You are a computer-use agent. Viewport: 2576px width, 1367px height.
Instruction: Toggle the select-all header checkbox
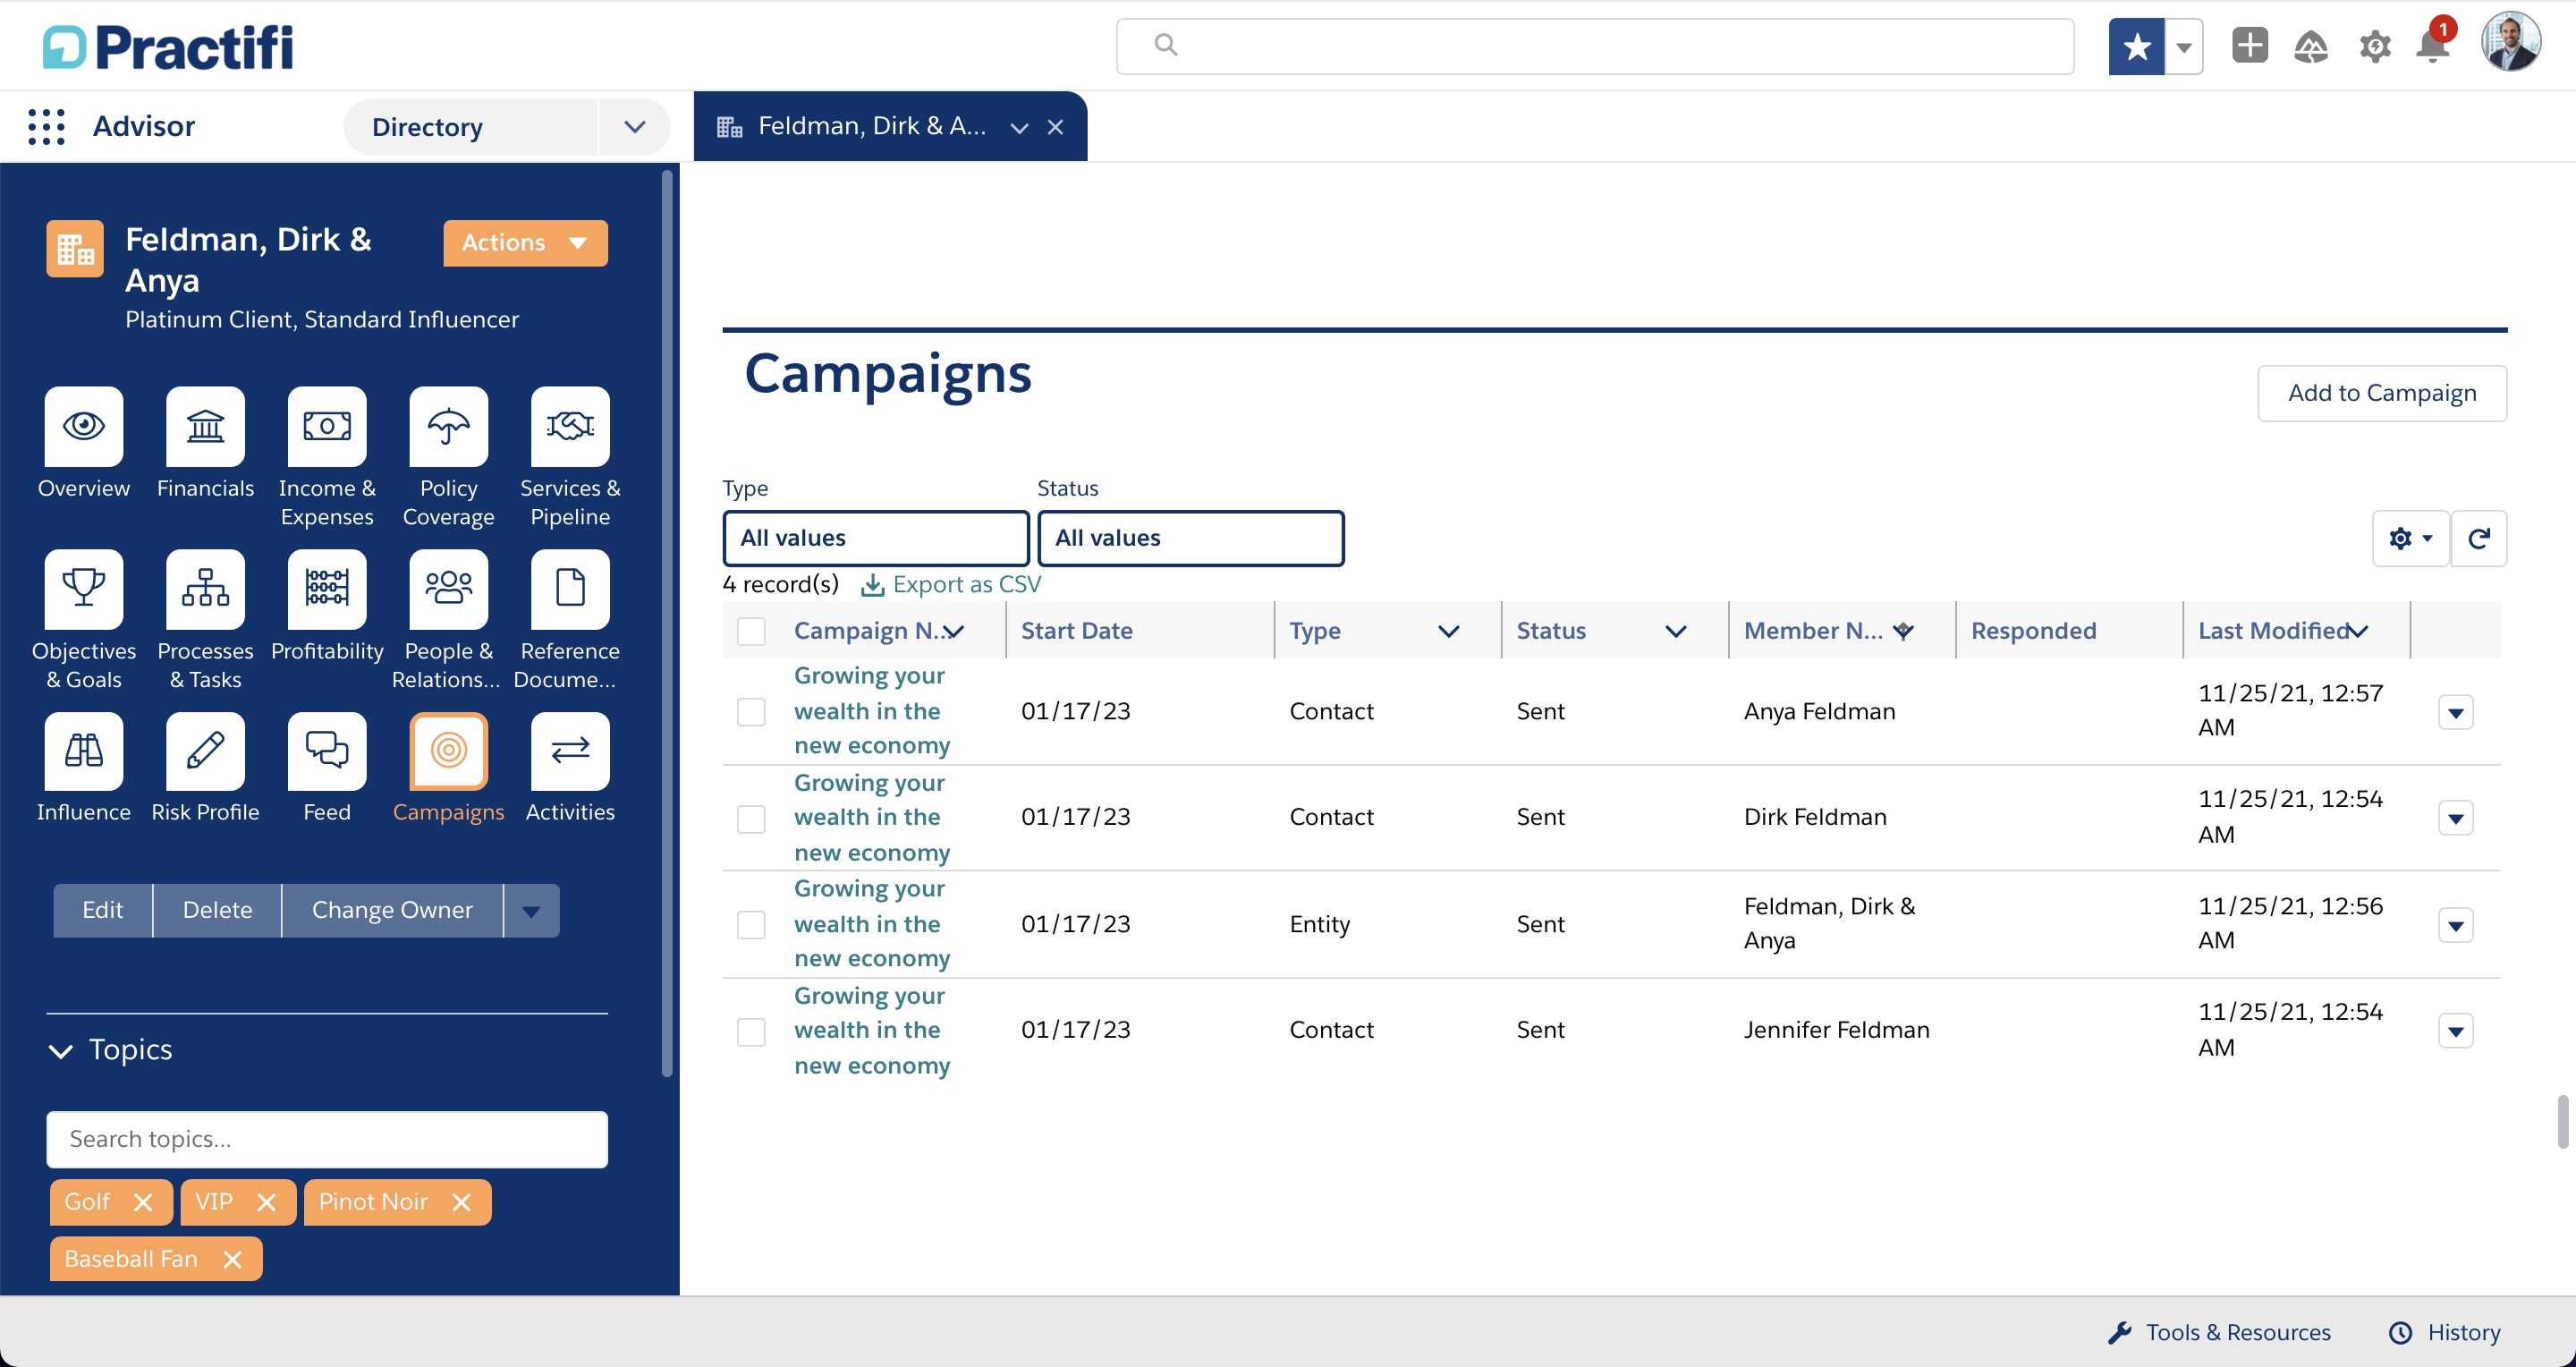pos(751,631)
